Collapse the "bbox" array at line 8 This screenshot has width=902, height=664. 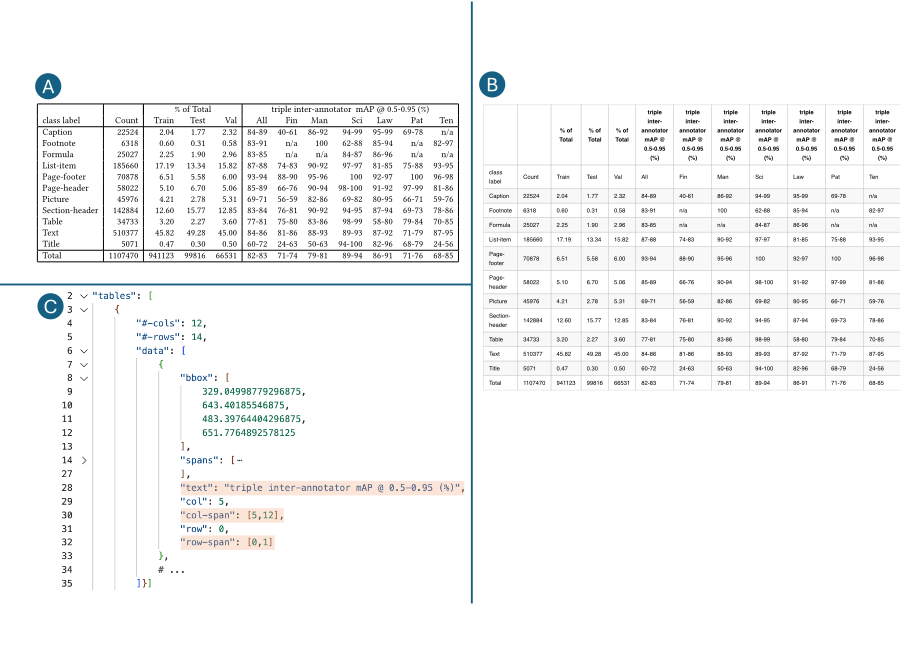point(84,378)
